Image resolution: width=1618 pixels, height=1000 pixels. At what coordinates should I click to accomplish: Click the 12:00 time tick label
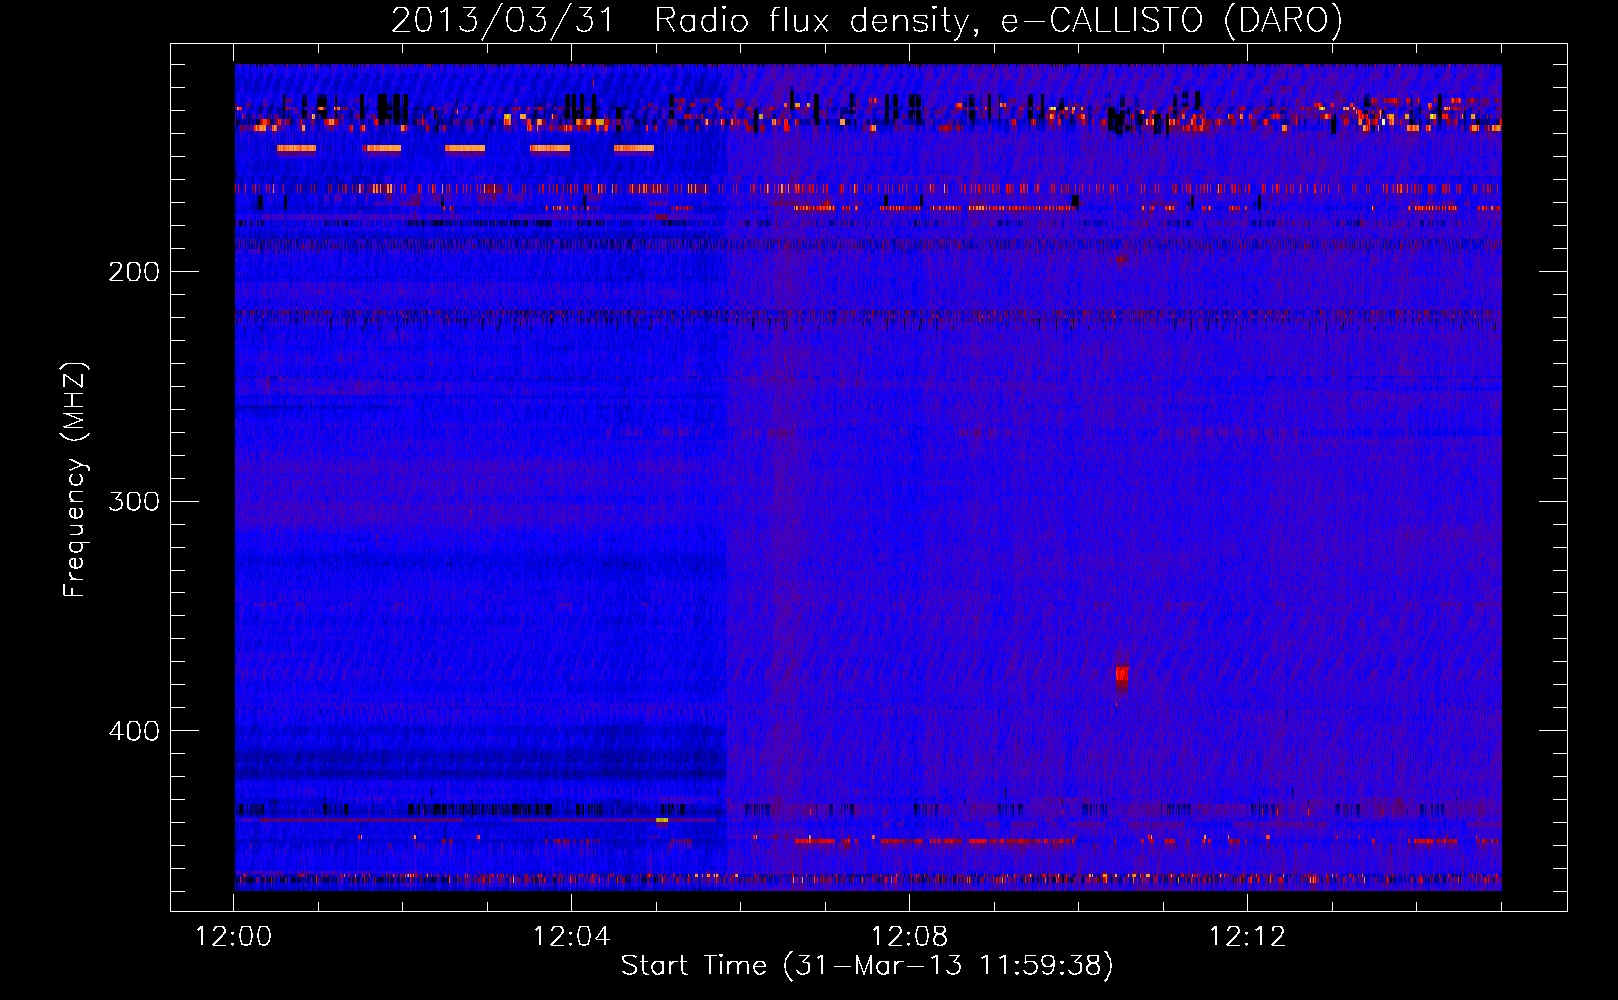point(233,936)
